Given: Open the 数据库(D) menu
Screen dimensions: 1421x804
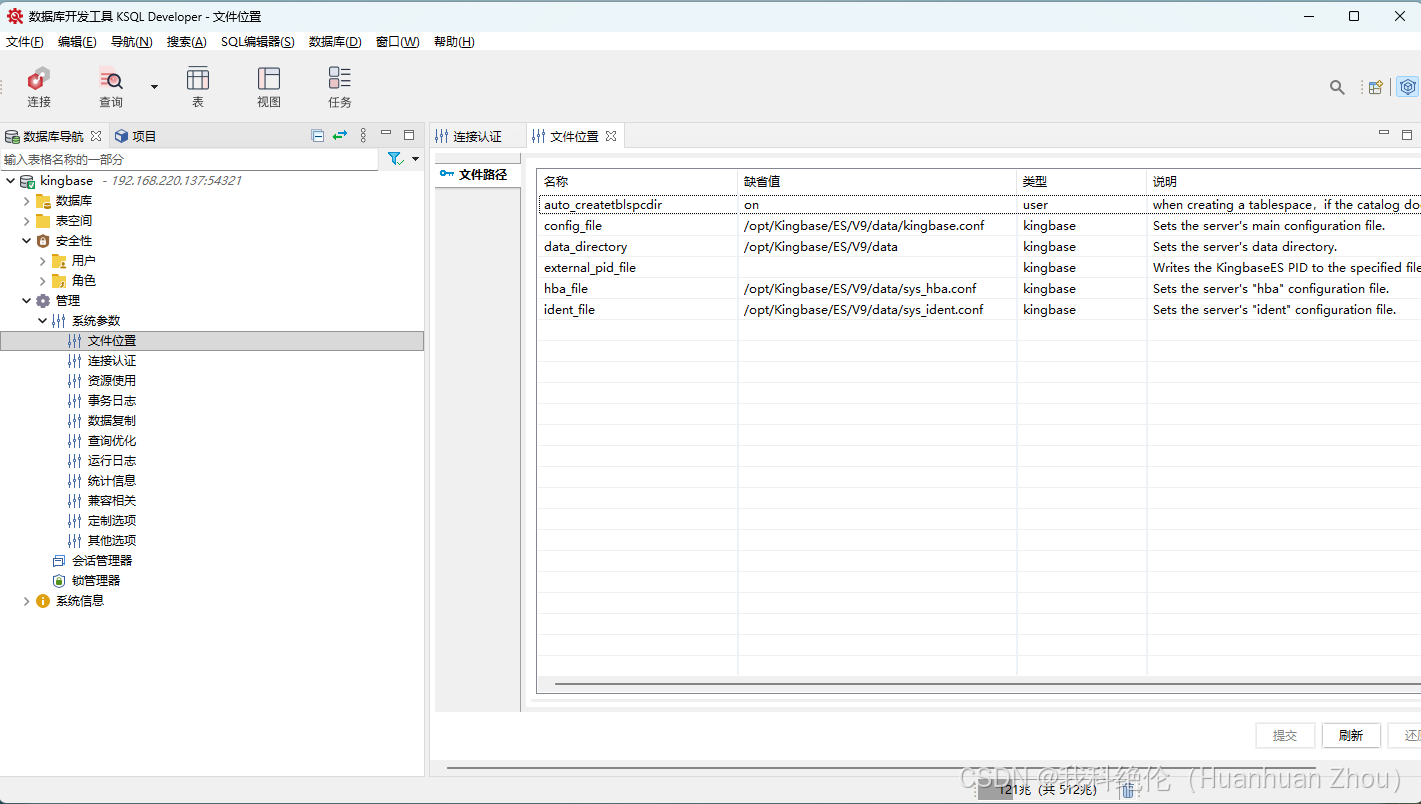Looking at the screenshot, I should (335, 41).
